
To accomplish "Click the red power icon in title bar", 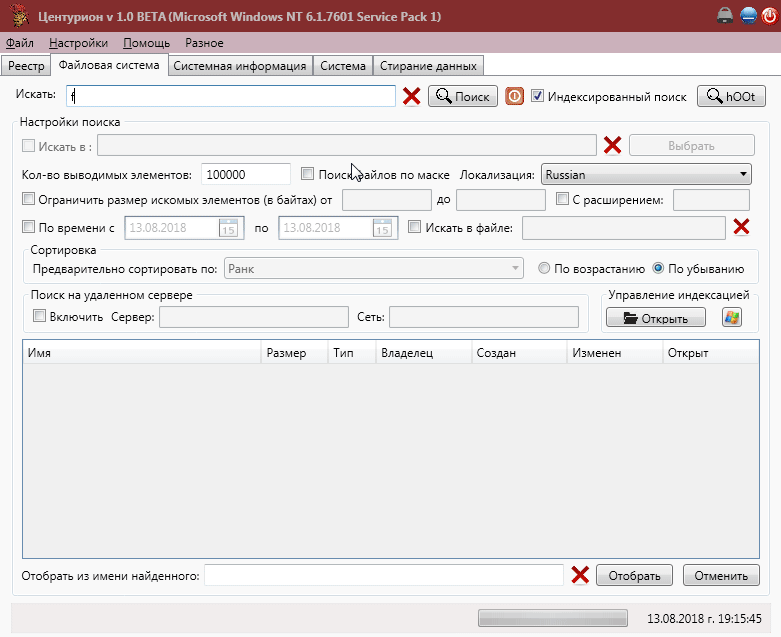I will point(770,16).
